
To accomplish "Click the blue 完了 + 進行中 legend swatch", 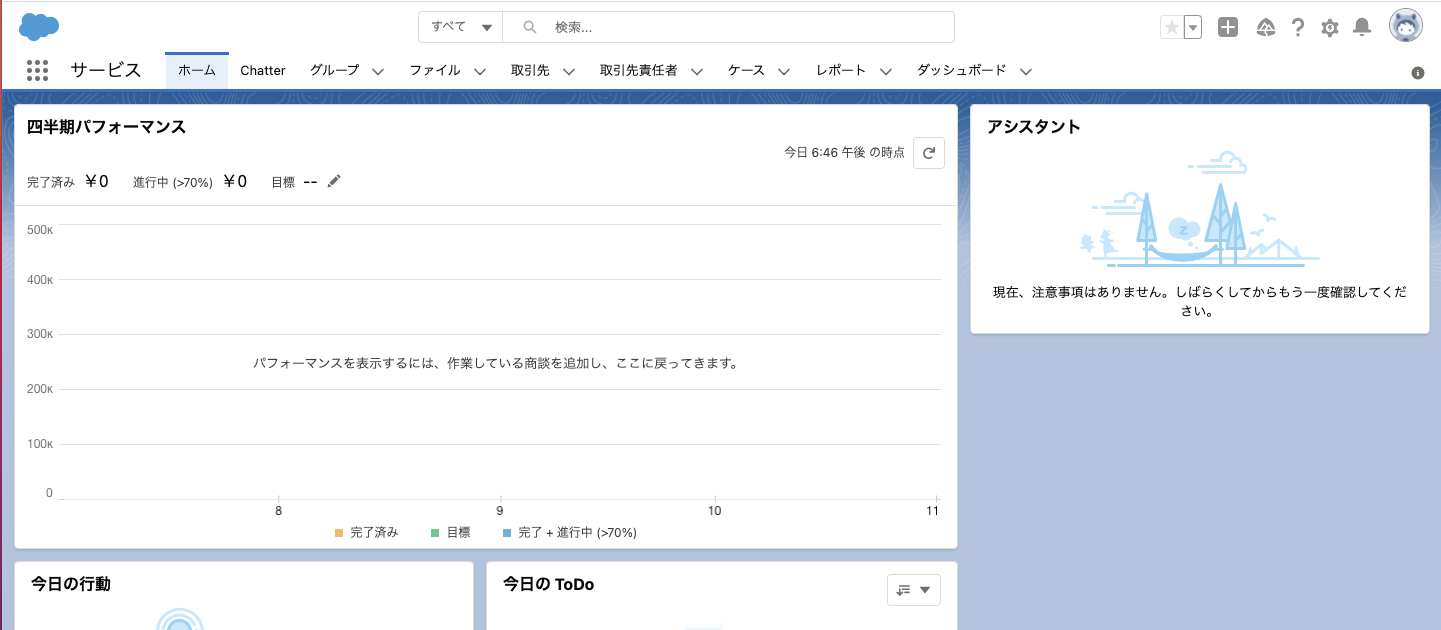I will (507, 533).
